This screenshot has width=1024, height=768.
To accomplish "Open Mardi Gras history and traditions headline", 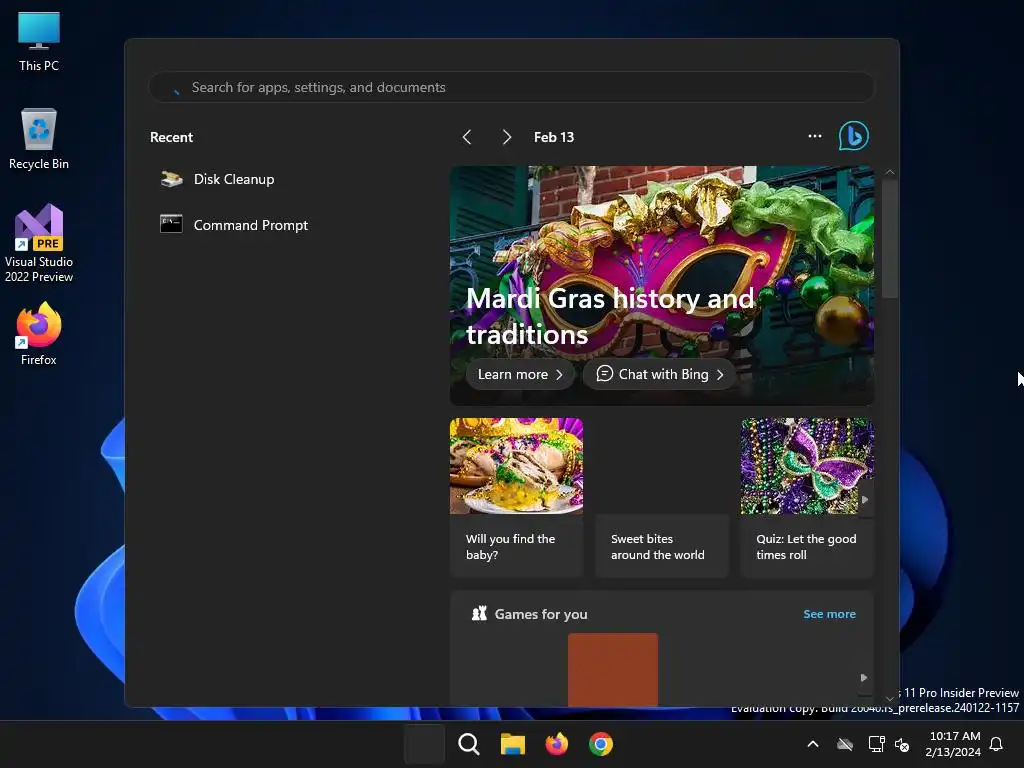I will pyautogui.click(x=610, y=316).
